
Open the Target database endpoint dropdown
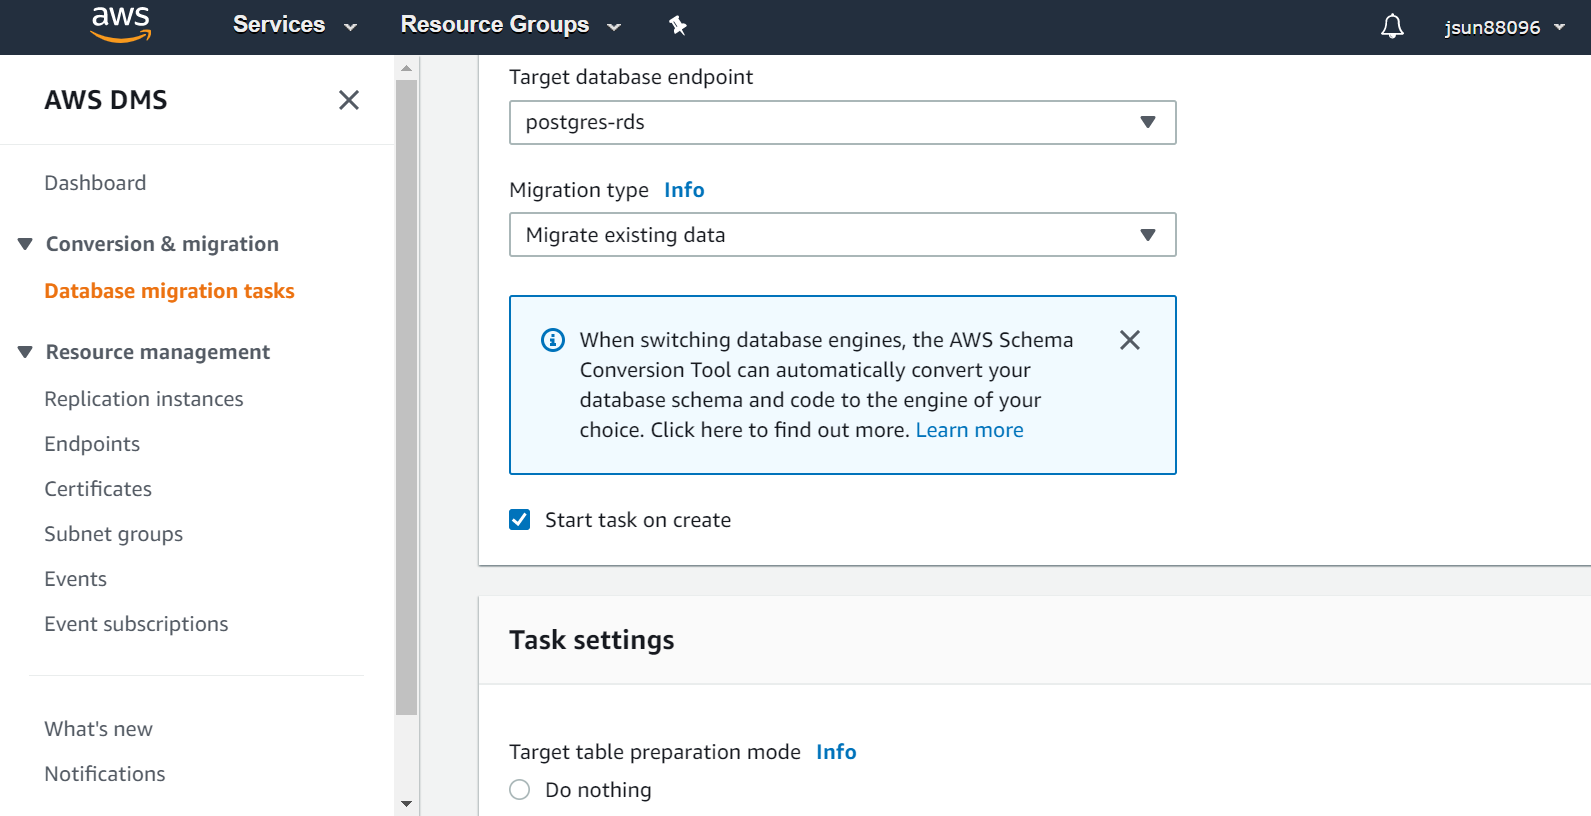pyautogui.click(x=842, y=122)
